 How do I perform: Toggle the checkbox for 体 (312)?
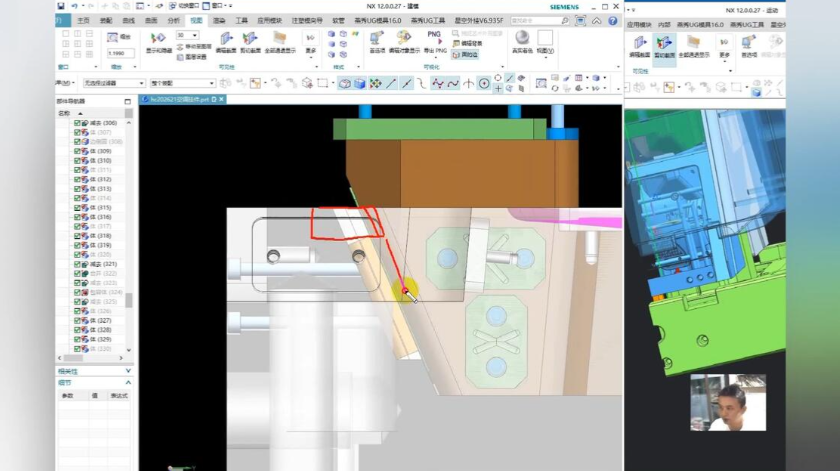point(77,180)
